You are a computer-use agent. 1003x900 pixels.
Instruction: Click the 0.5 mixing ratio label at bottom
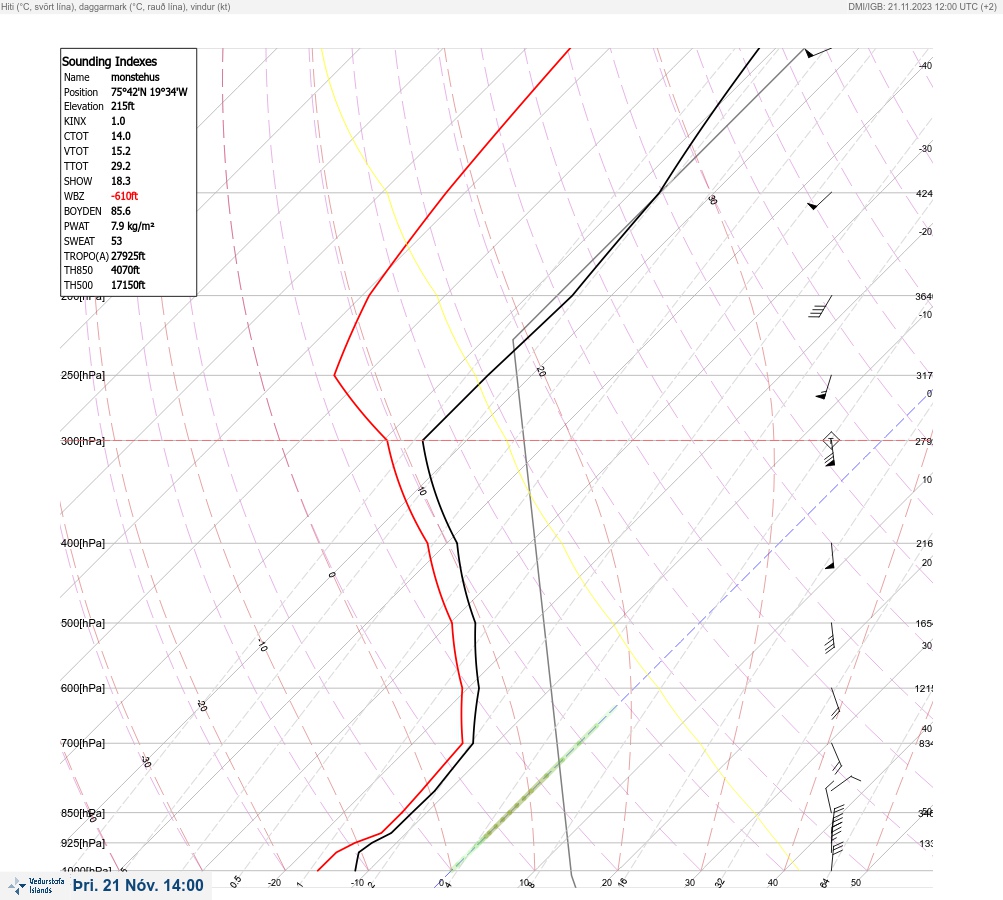[235, 881]
